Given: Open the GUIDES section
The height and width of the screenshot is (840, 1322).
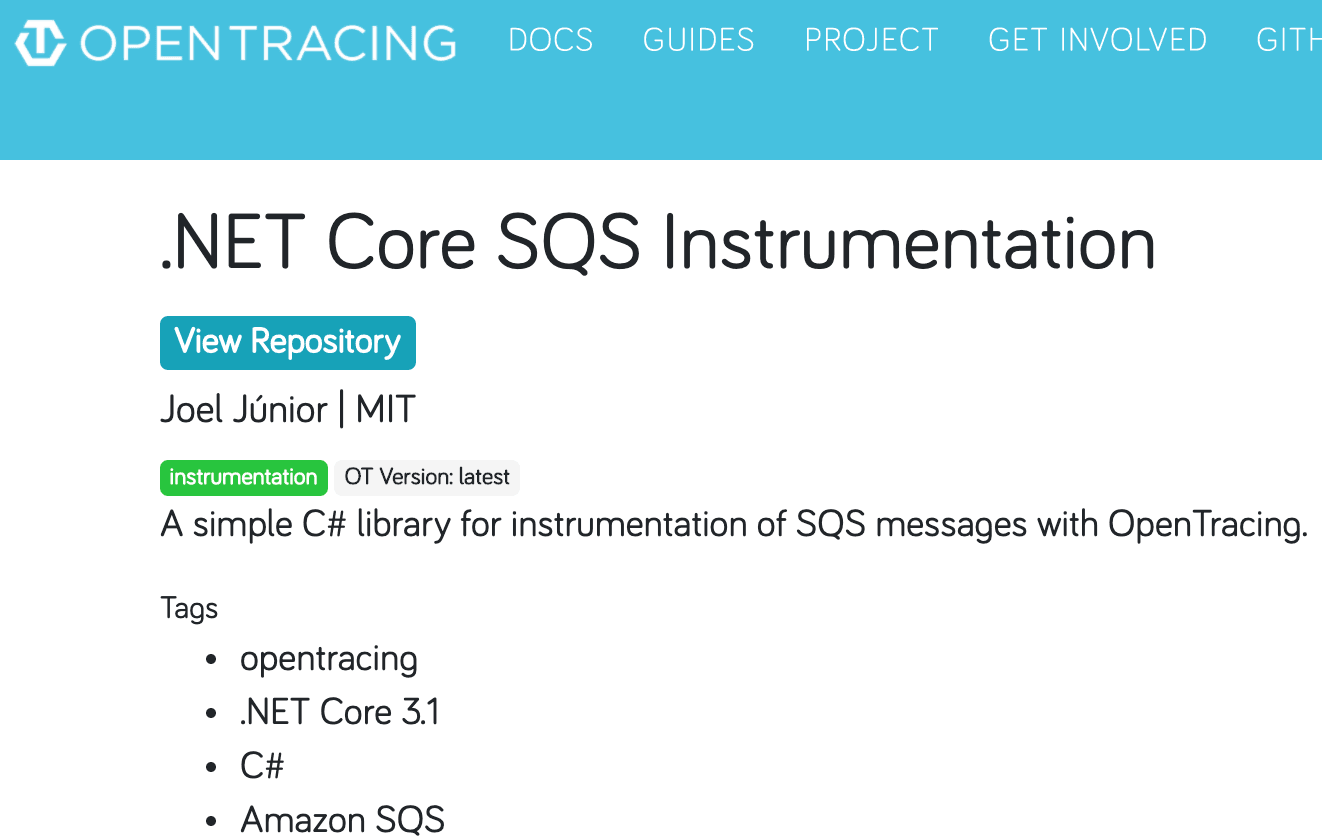Looking at the screenshot, I should pyautogui.click(x=698, y=41).
